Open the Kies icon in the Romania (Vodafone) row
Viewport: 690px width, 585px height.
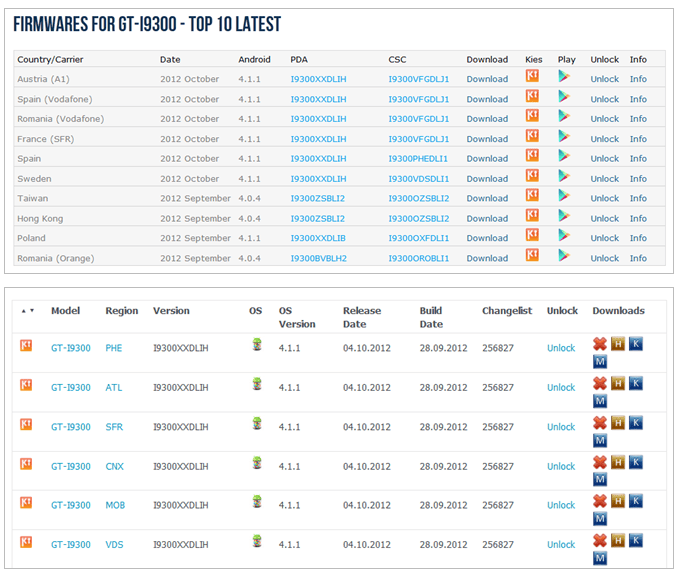click(x=532, y=115)
